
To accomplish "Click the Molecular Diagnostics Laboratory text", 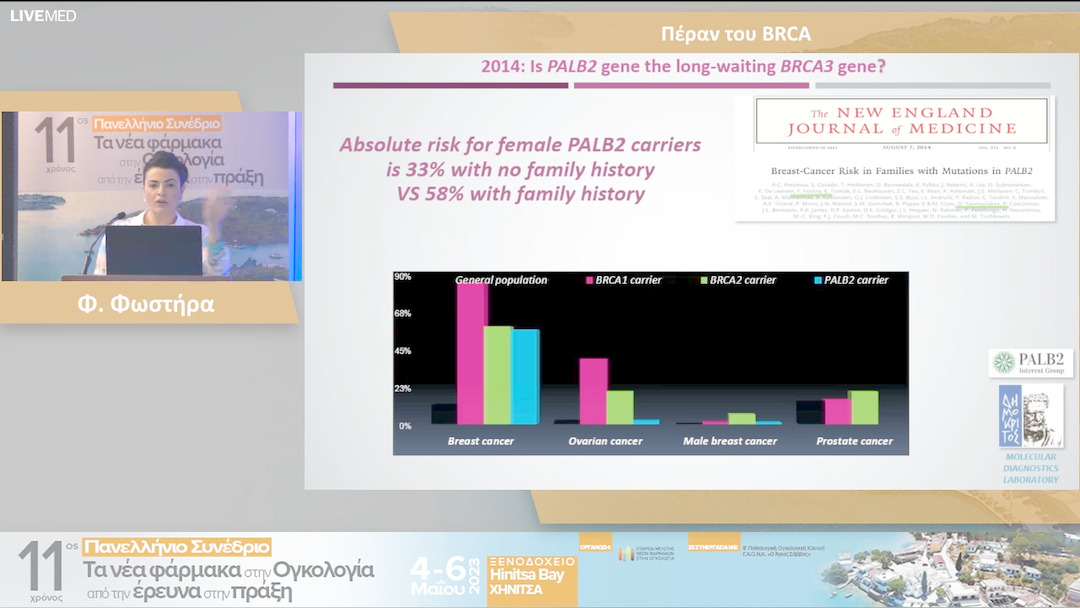I will click(1030, 468).
